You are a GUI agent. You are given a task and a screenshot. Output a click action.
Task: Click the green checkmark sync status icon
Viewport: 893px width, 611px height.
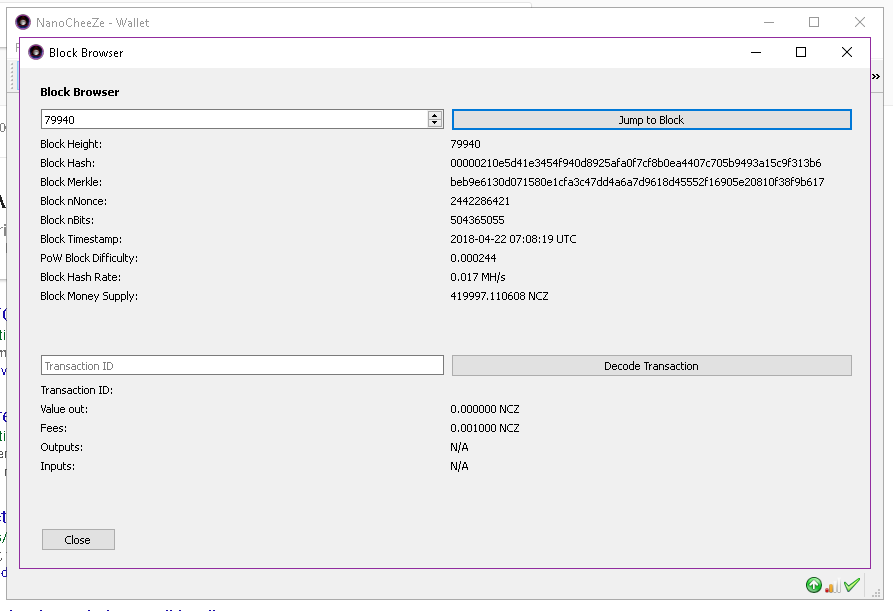852,586
